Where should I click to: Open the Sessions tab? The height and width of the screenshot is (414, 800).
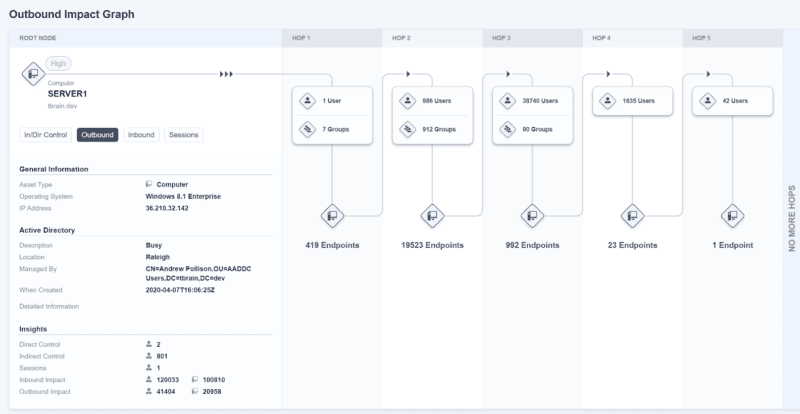pos(184,135)
